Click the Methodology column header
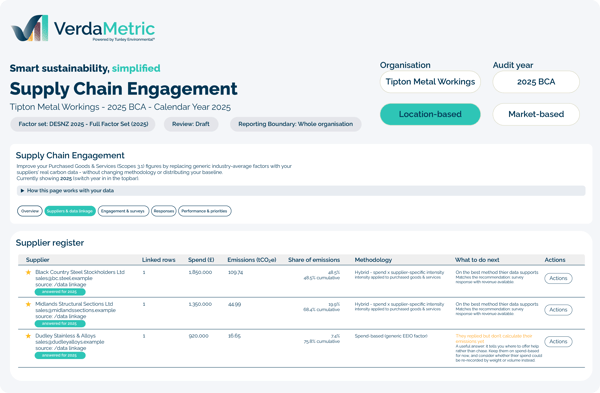The image size is (600, 393). [373, 260]
